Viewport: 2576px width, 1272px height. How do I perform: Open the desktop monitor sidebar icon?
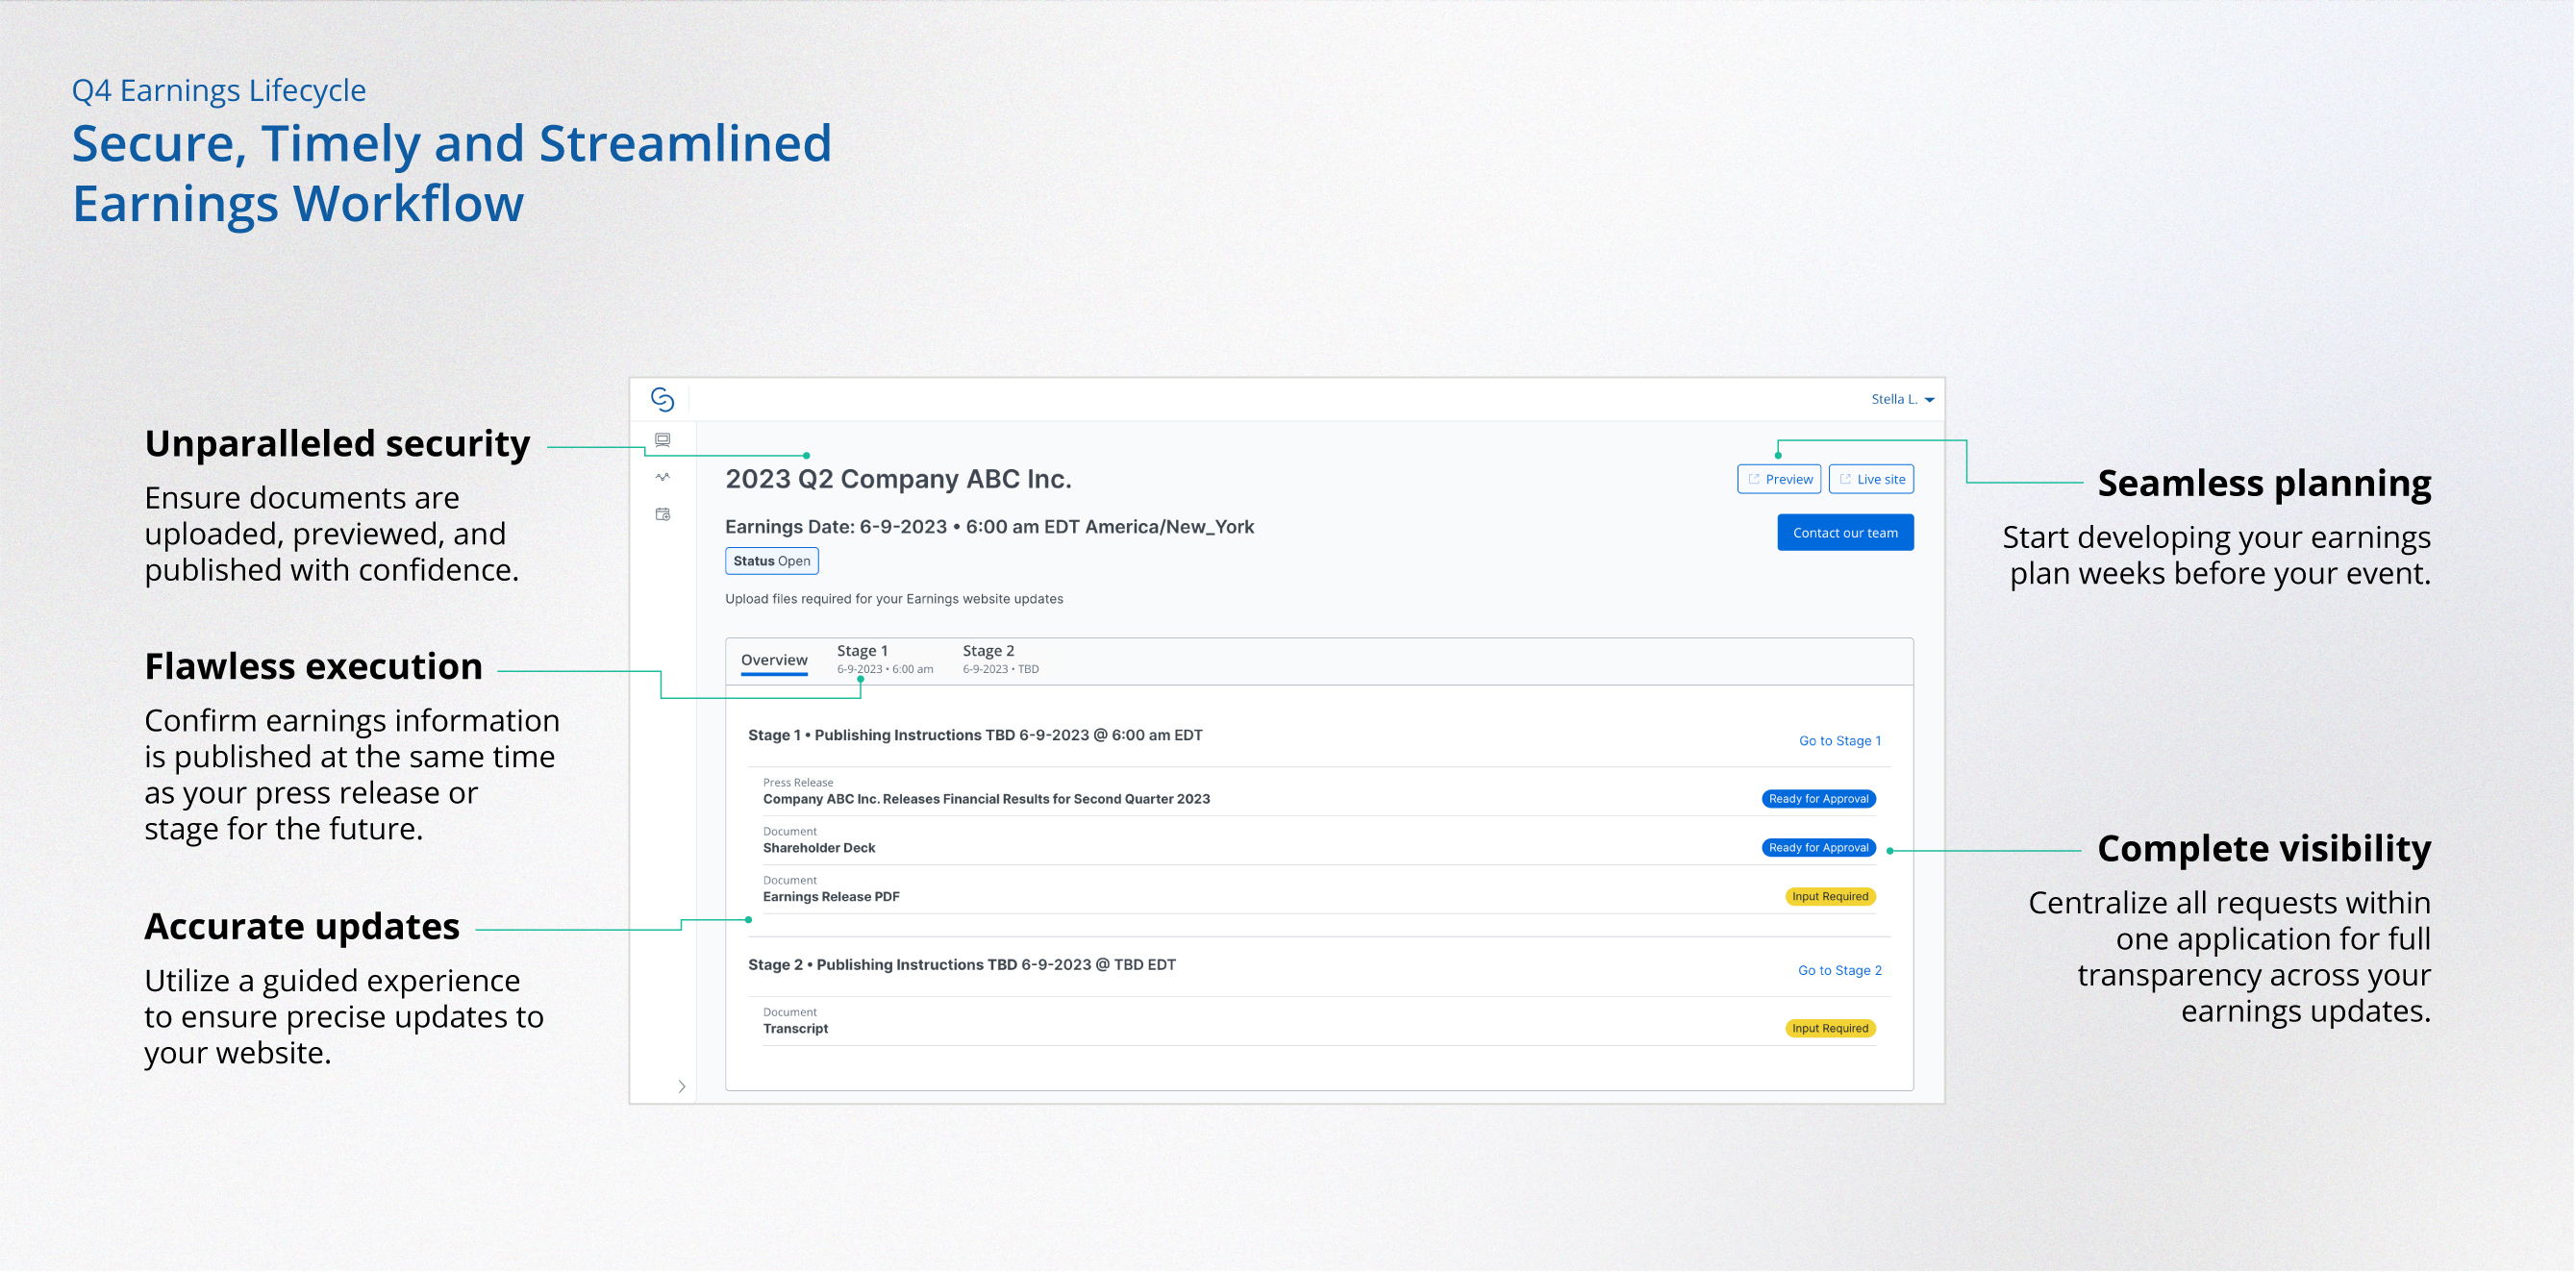[x=662, y=440]
